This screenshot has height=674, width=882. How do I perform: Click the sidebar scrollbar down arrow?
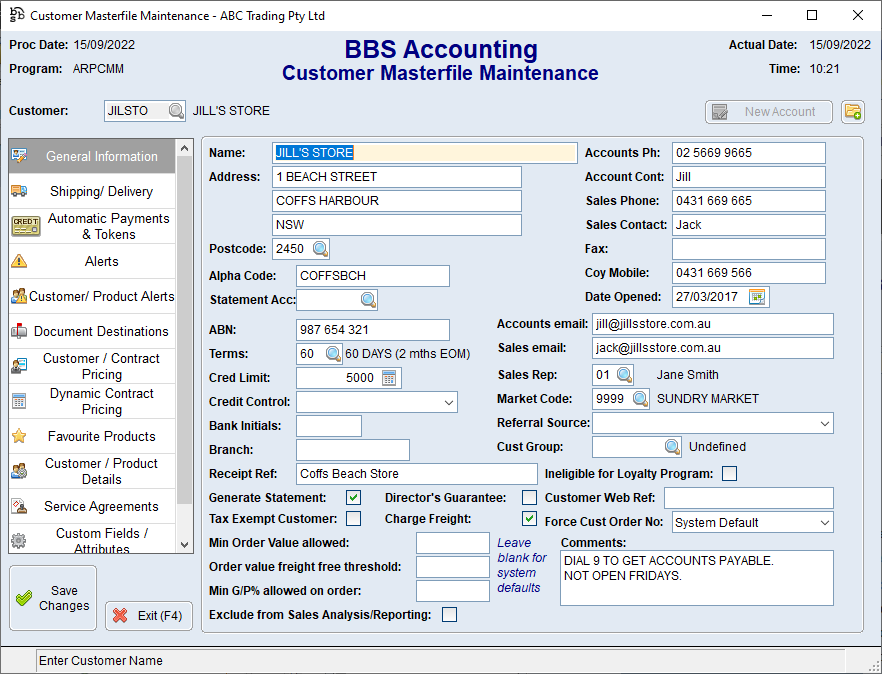[184, 544]
